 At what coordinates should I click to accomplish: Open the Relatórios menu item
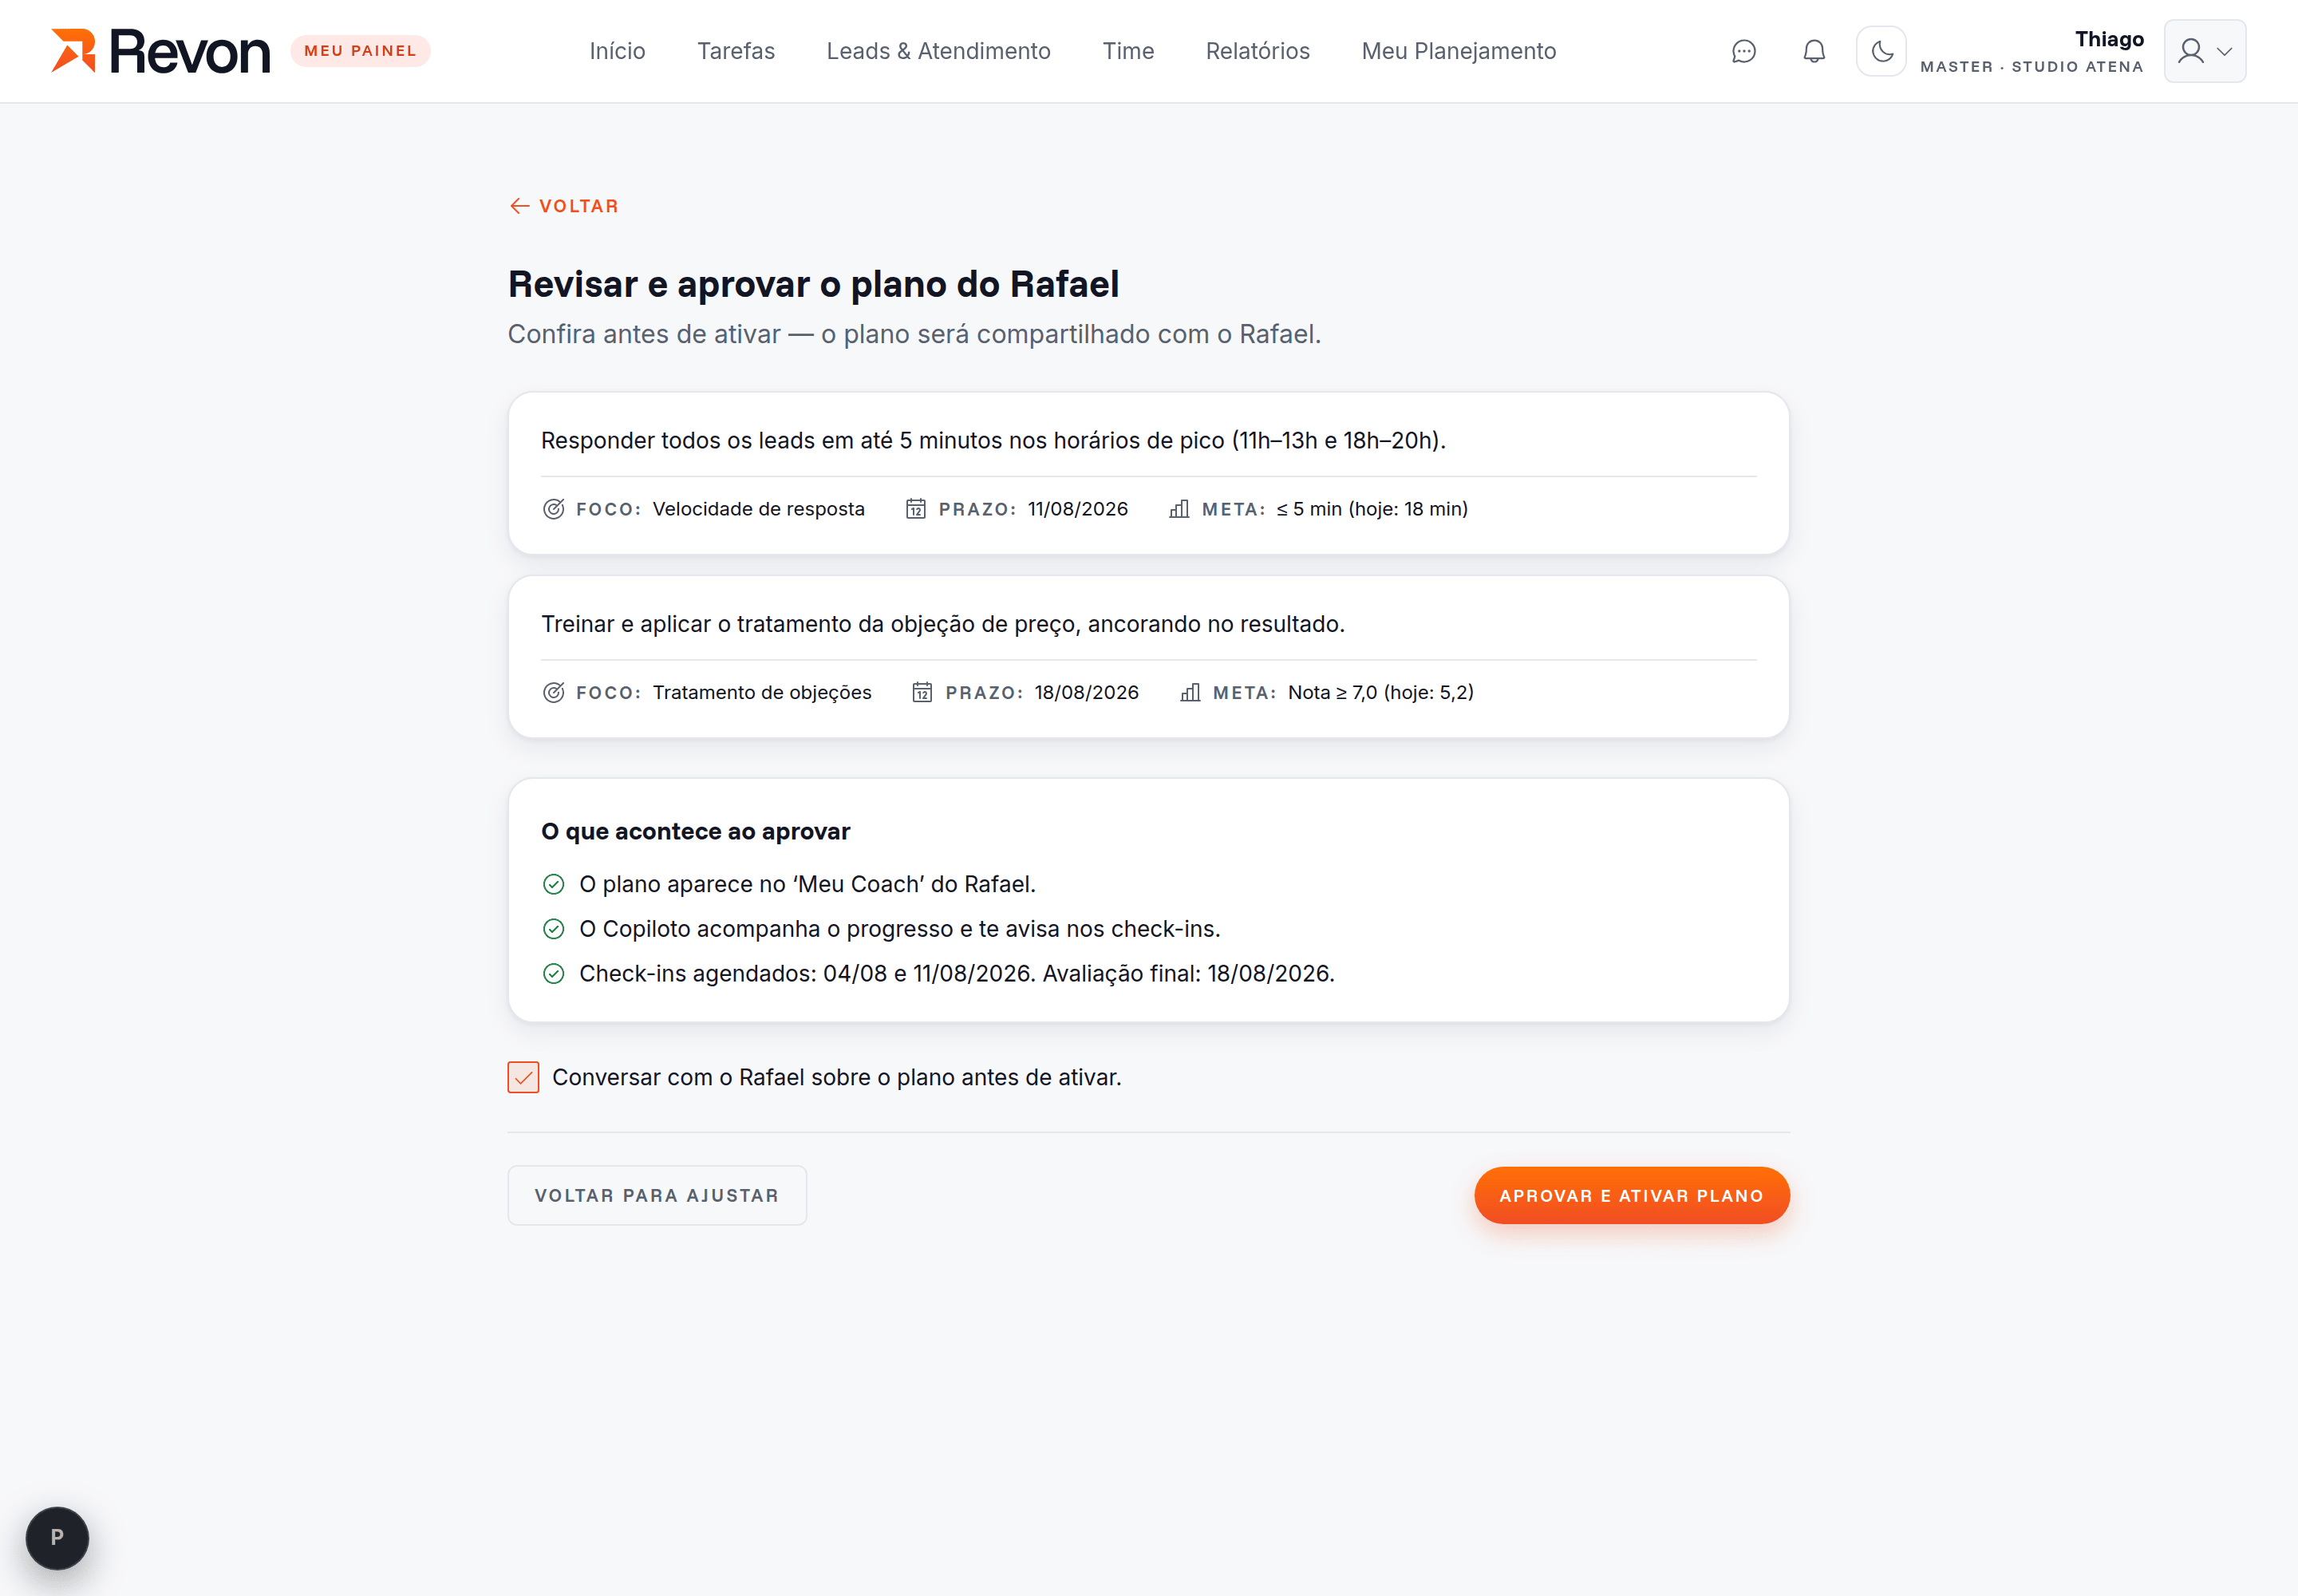coord(1257,51)
